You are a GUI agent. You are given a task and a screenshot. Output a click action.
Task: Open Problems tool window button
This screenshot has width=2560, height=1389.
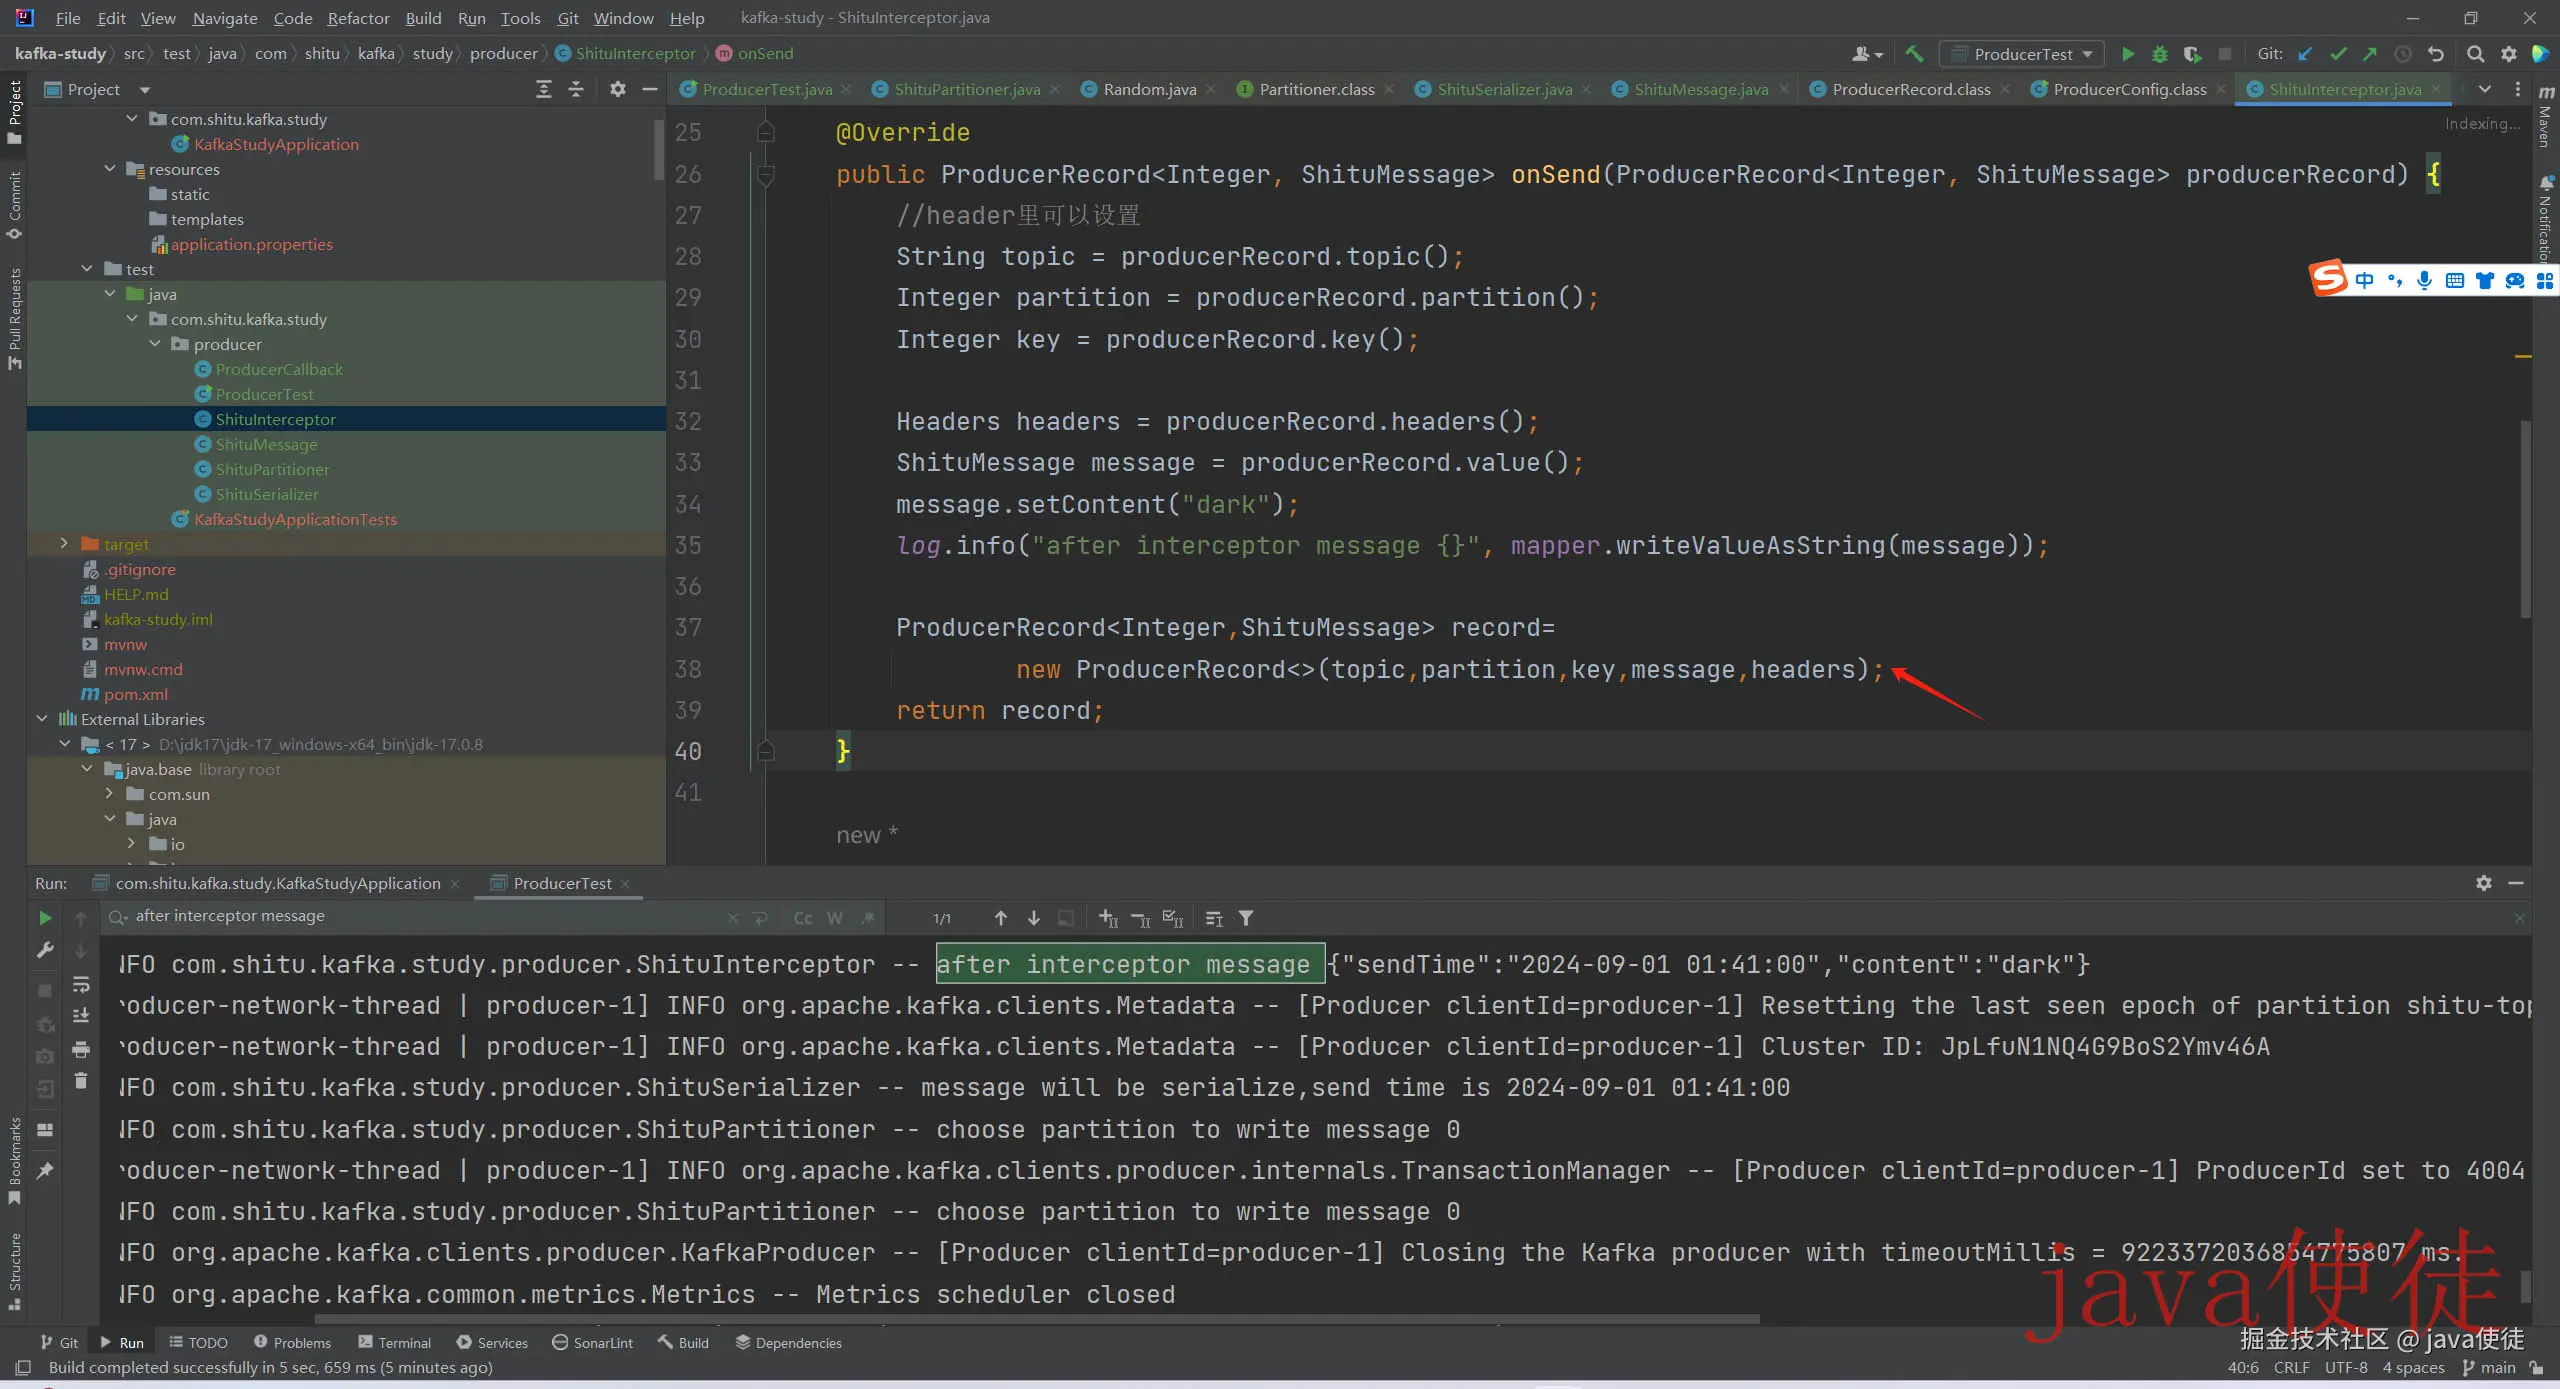292,1342
